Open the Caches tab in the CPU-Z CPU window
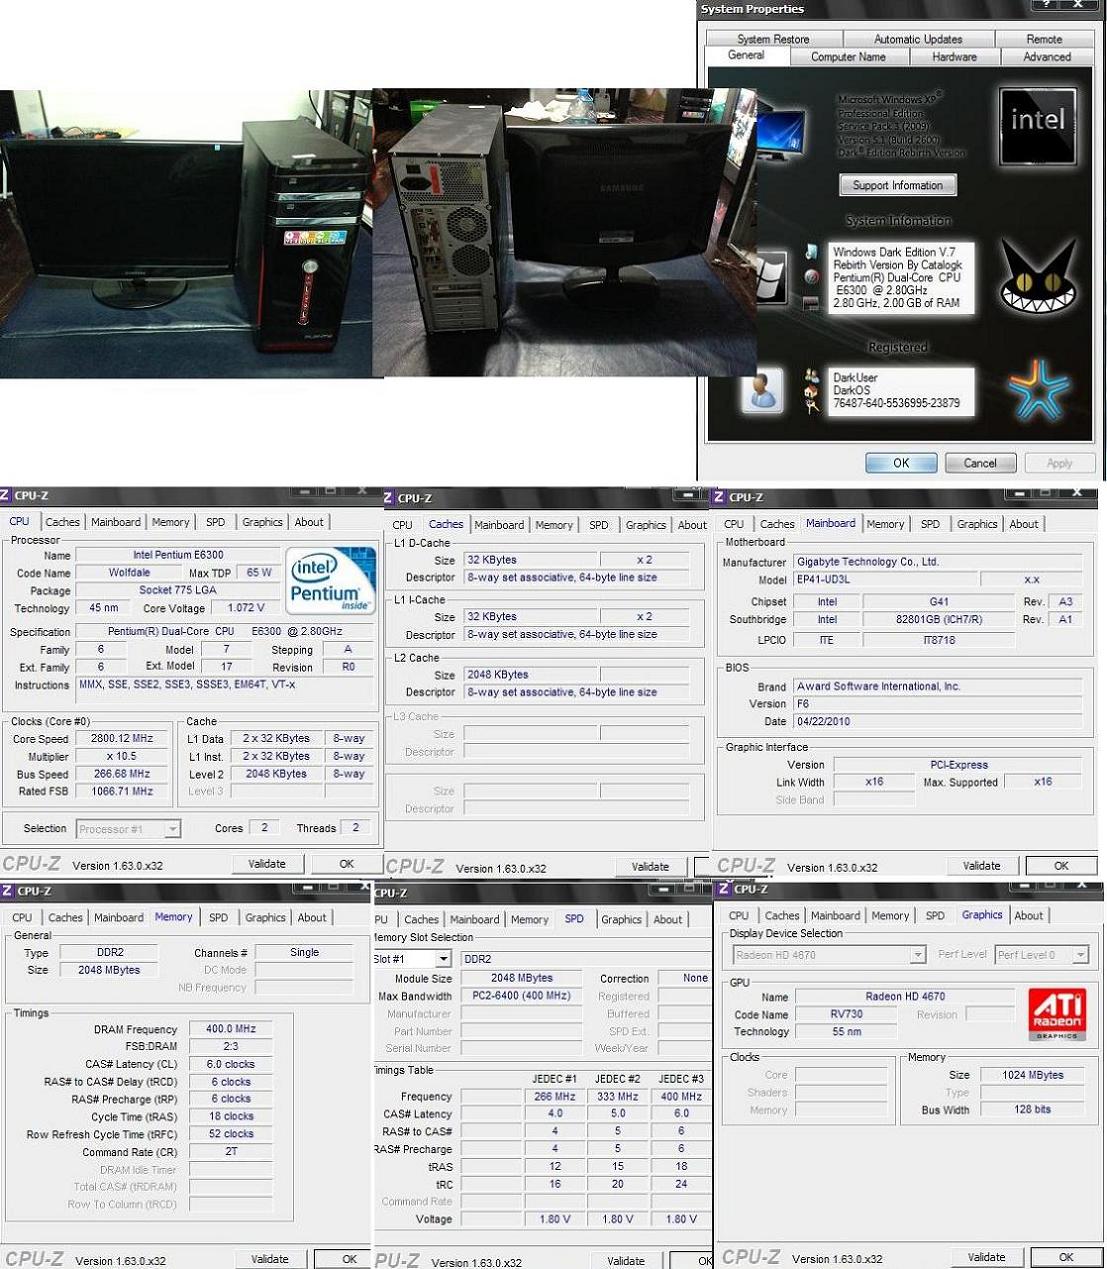 pyautogui.click(x=62, y=522)
